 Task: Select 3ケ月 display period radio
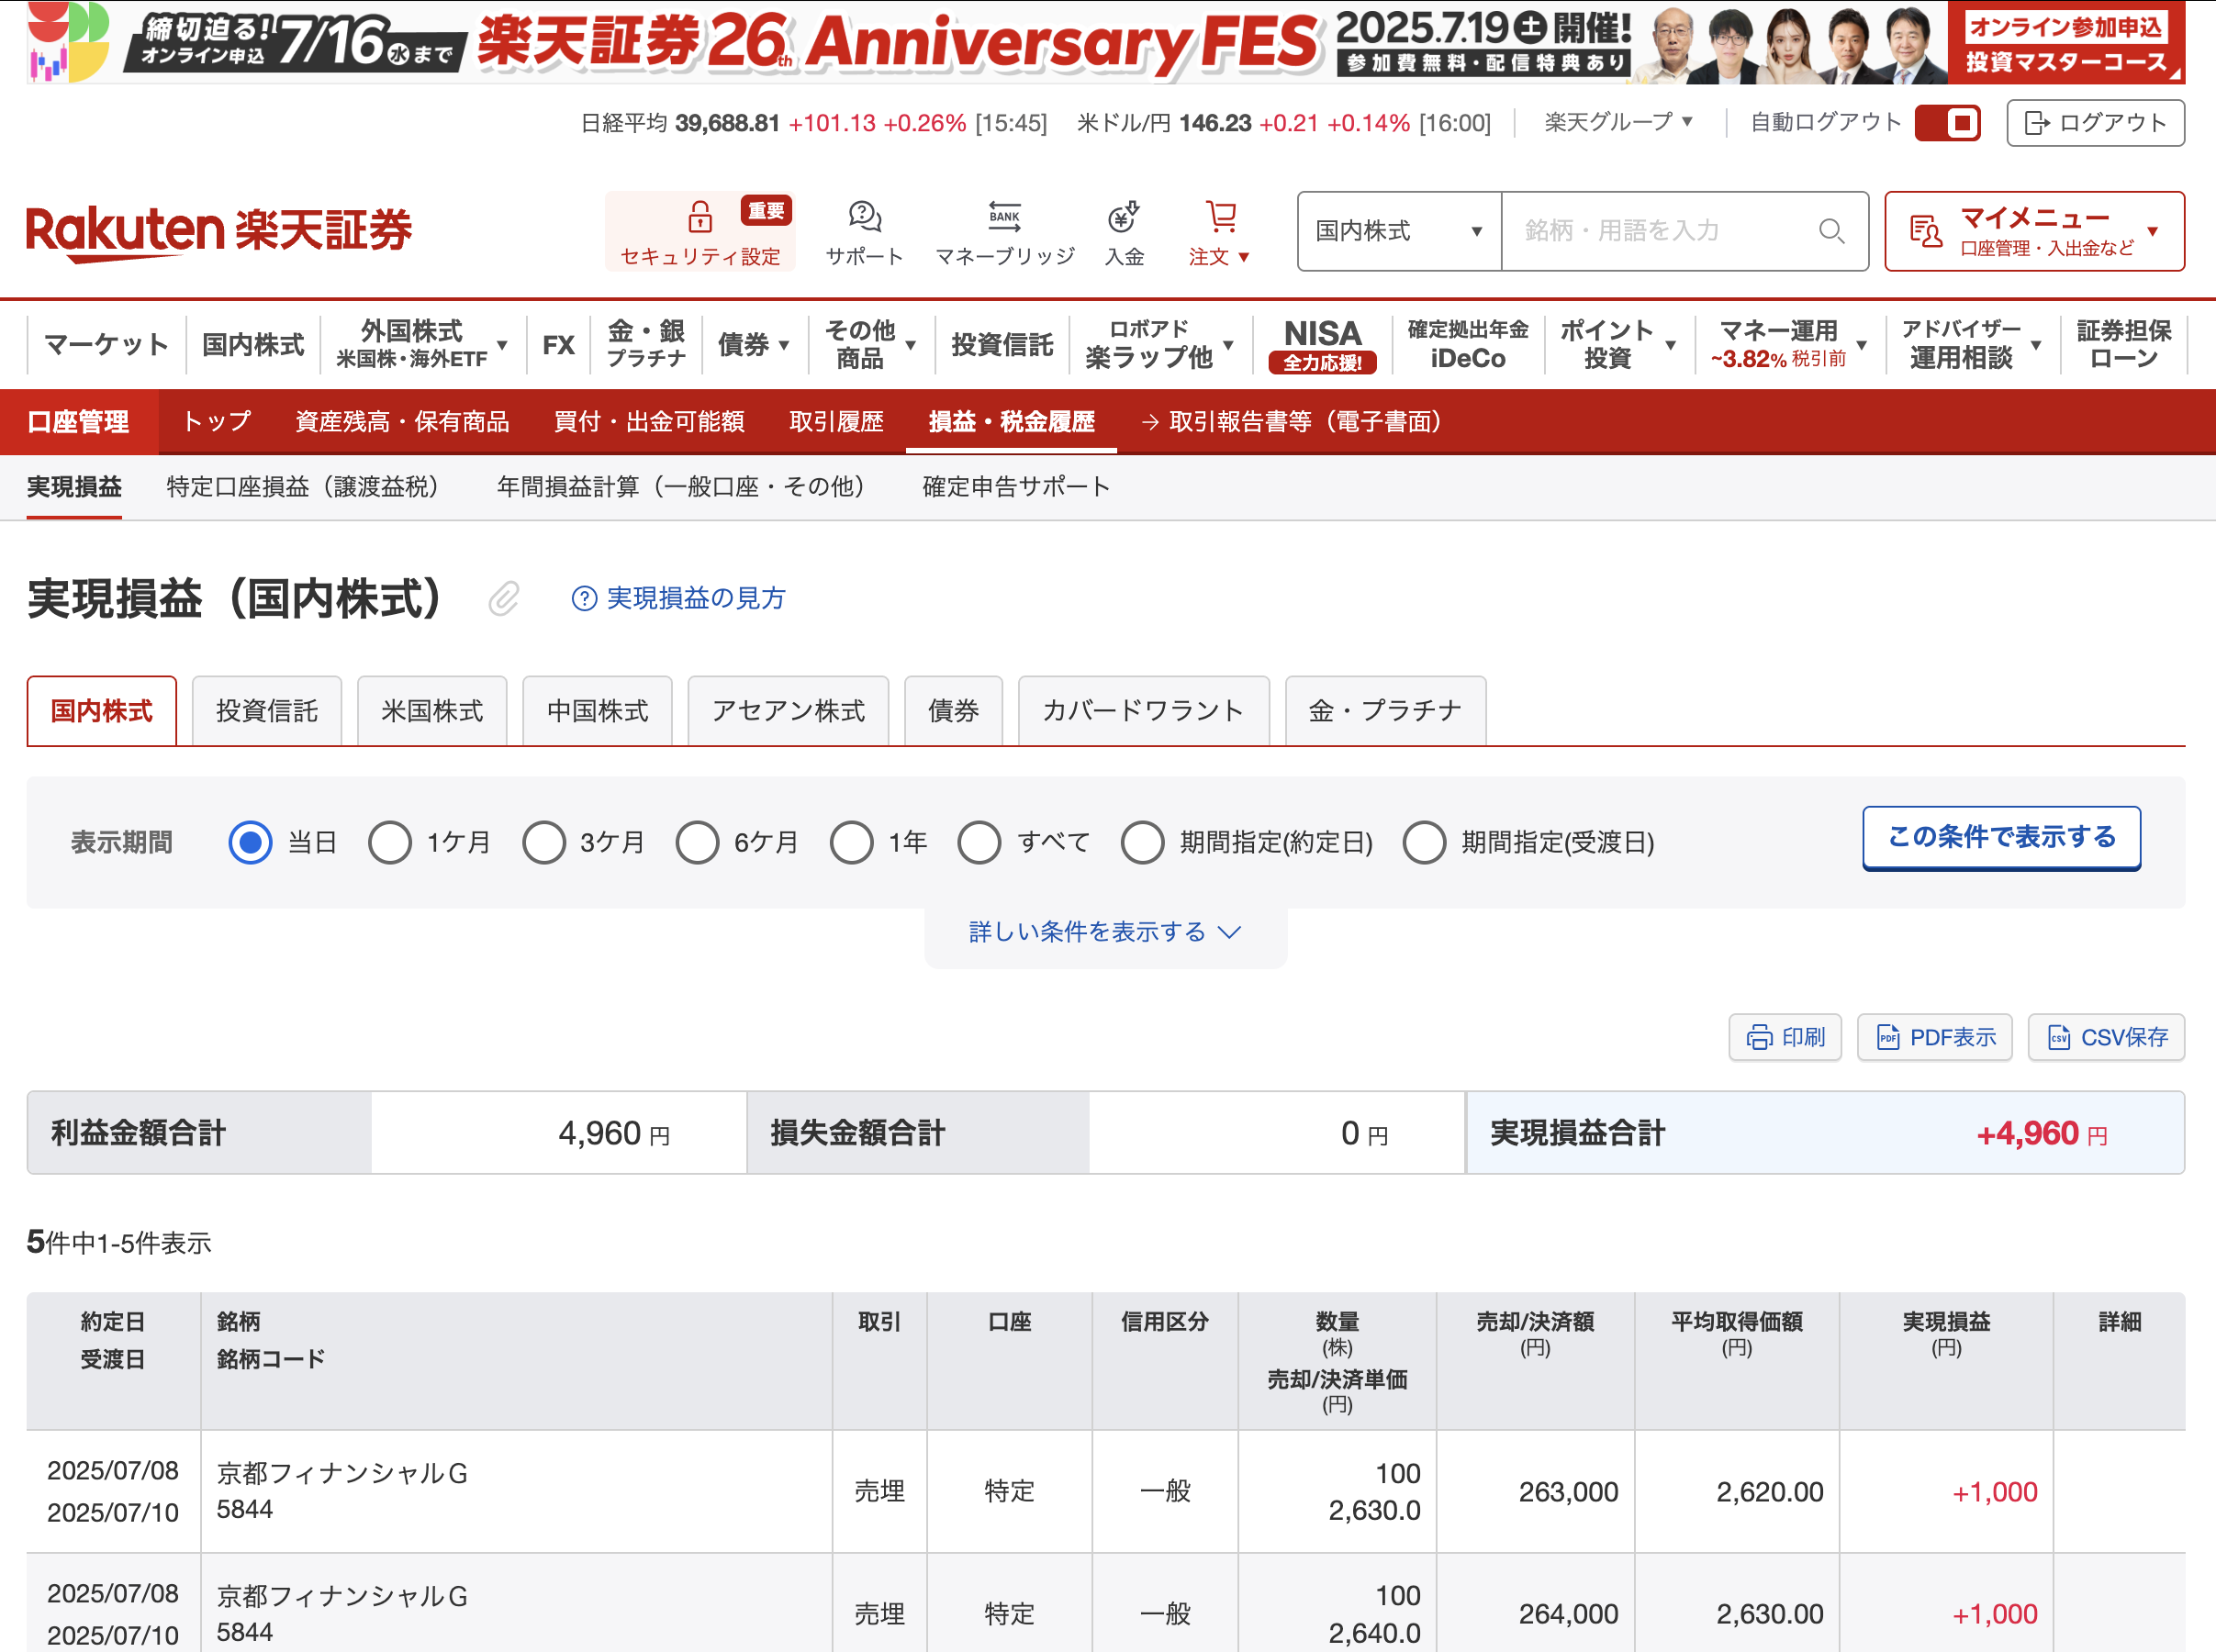(544, 842)
